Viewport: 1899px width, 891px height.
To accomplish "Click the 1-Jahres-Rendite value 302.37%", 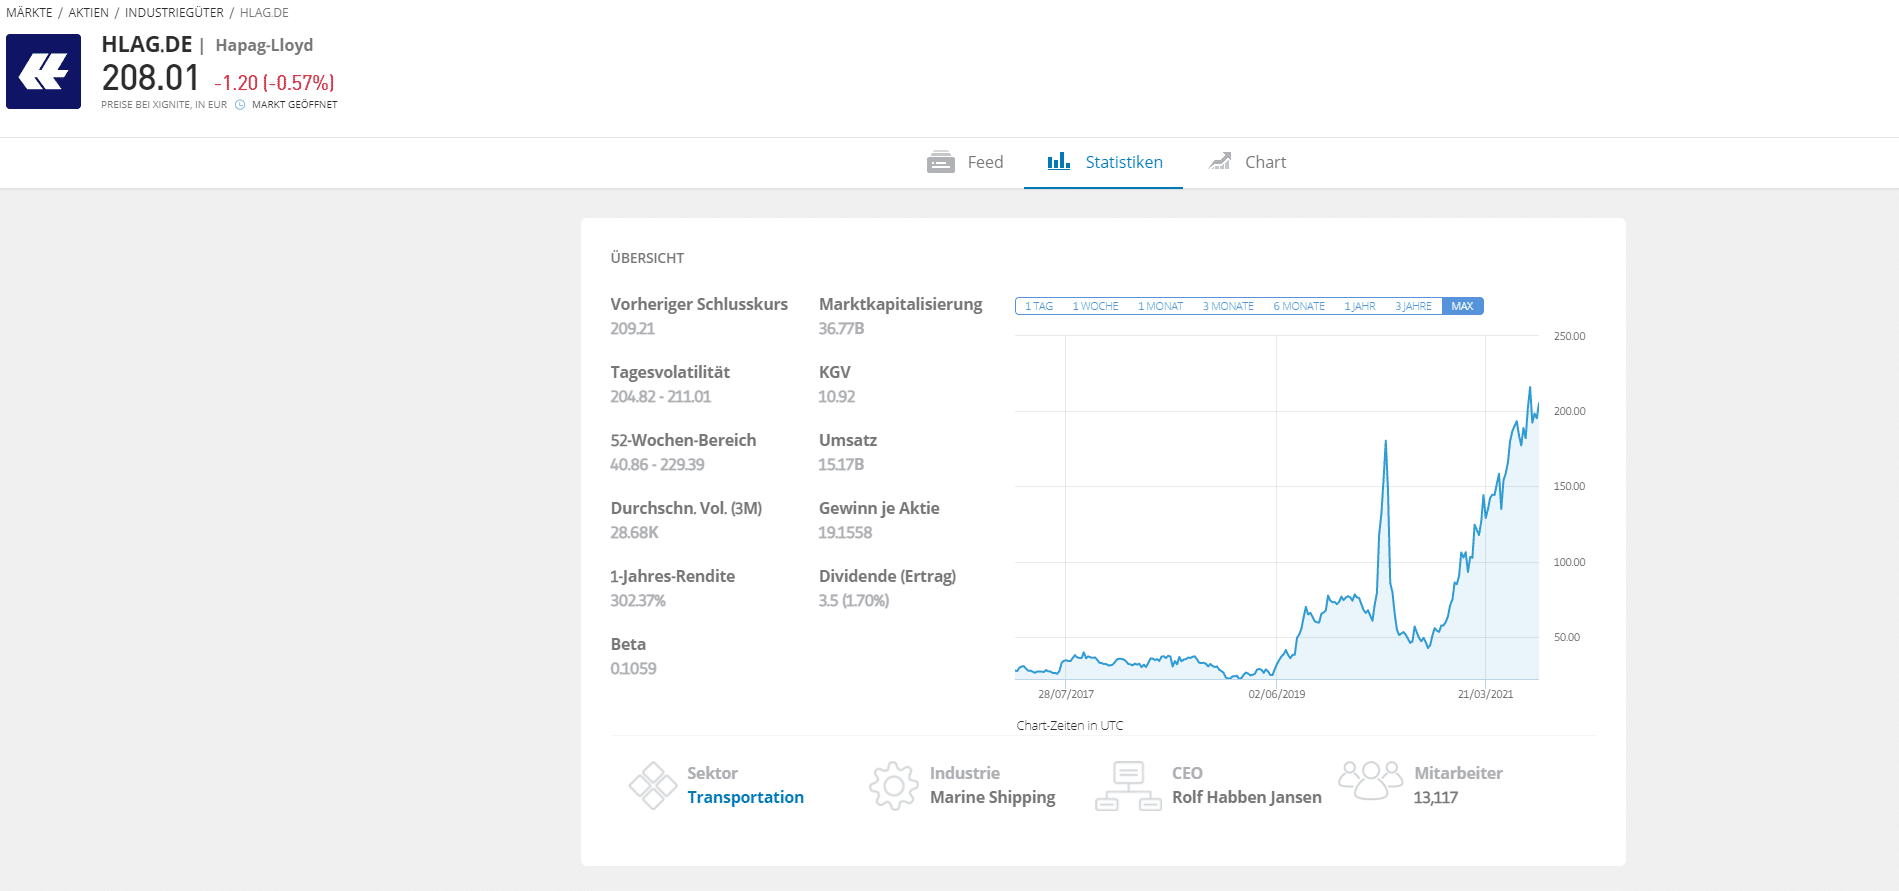I will pos(638,600).
